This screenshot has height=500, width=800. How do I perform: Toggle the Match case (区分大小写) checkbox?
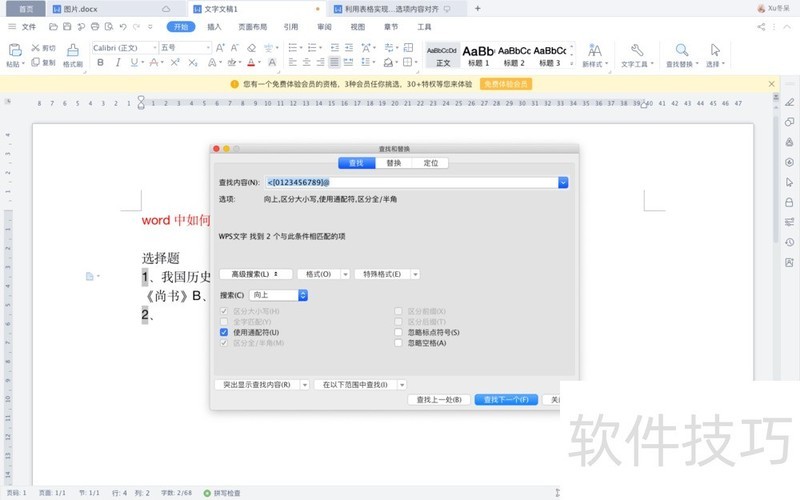click(223, 311)
